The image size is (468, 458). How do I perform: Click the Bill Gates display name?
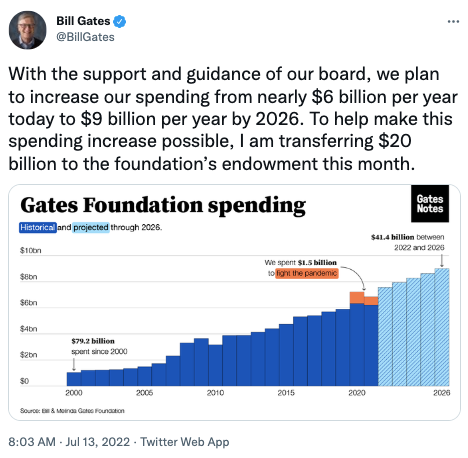point(83,21)
